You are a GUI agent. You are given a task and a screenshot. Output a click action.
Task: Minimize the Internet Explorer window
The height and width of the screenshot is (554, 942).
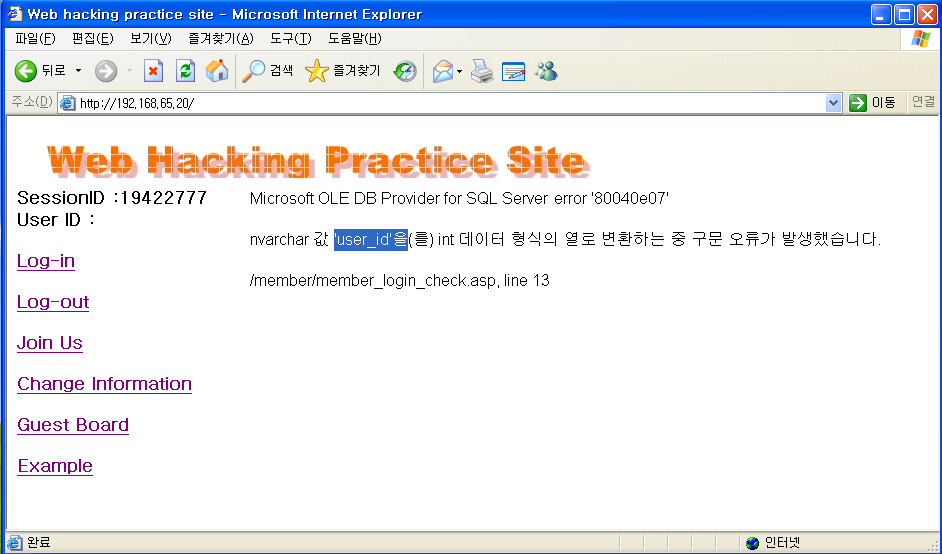881,14
